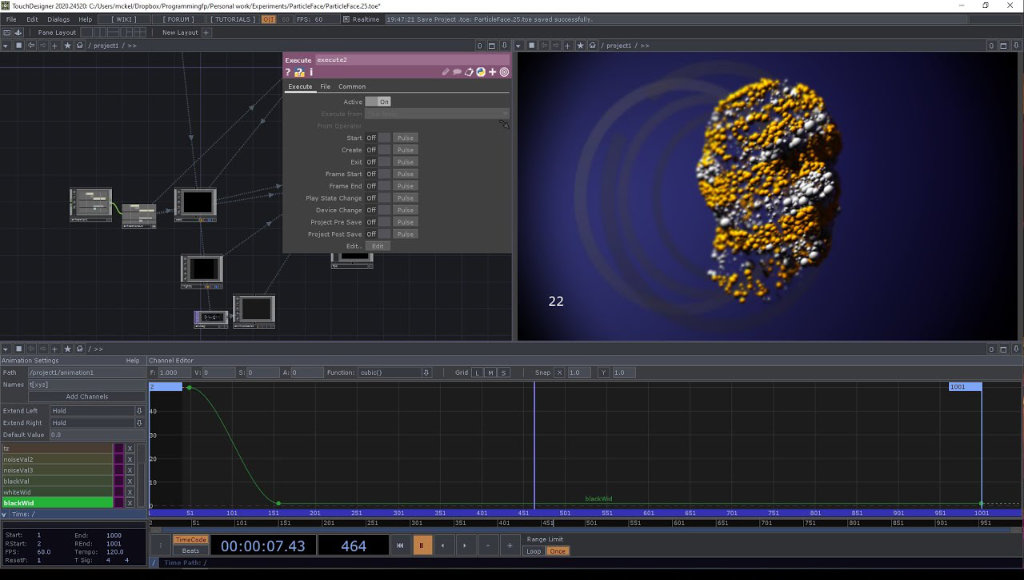Pulse the Project Pre Save parameter
Viewport: 1024px width, 580px height.
(405, 222)
